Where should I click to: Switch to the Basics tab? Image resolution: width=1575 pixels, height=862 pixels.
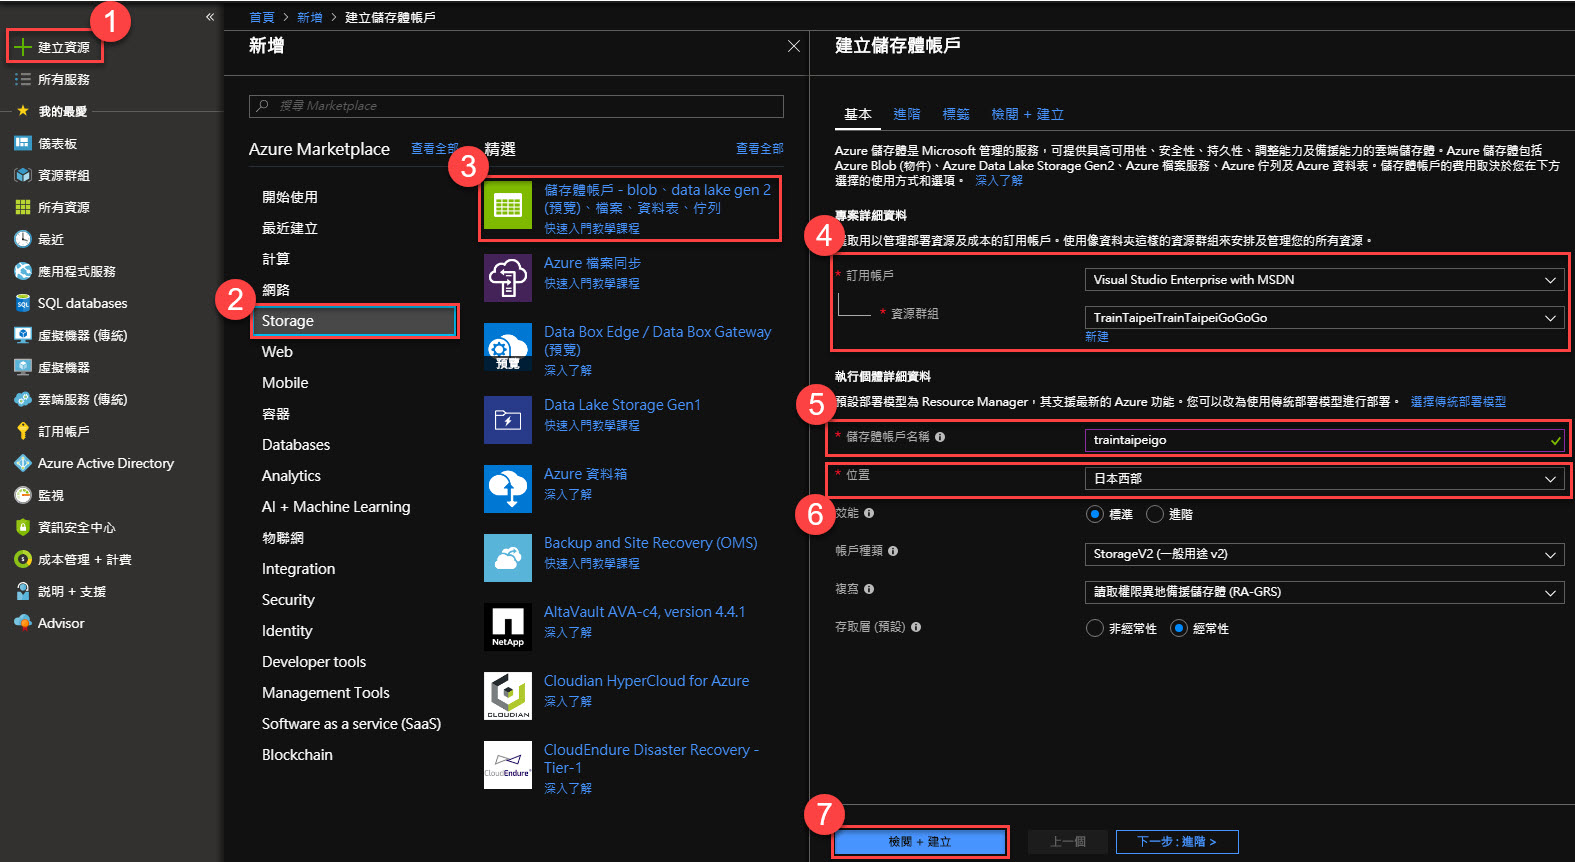(858, 114)
